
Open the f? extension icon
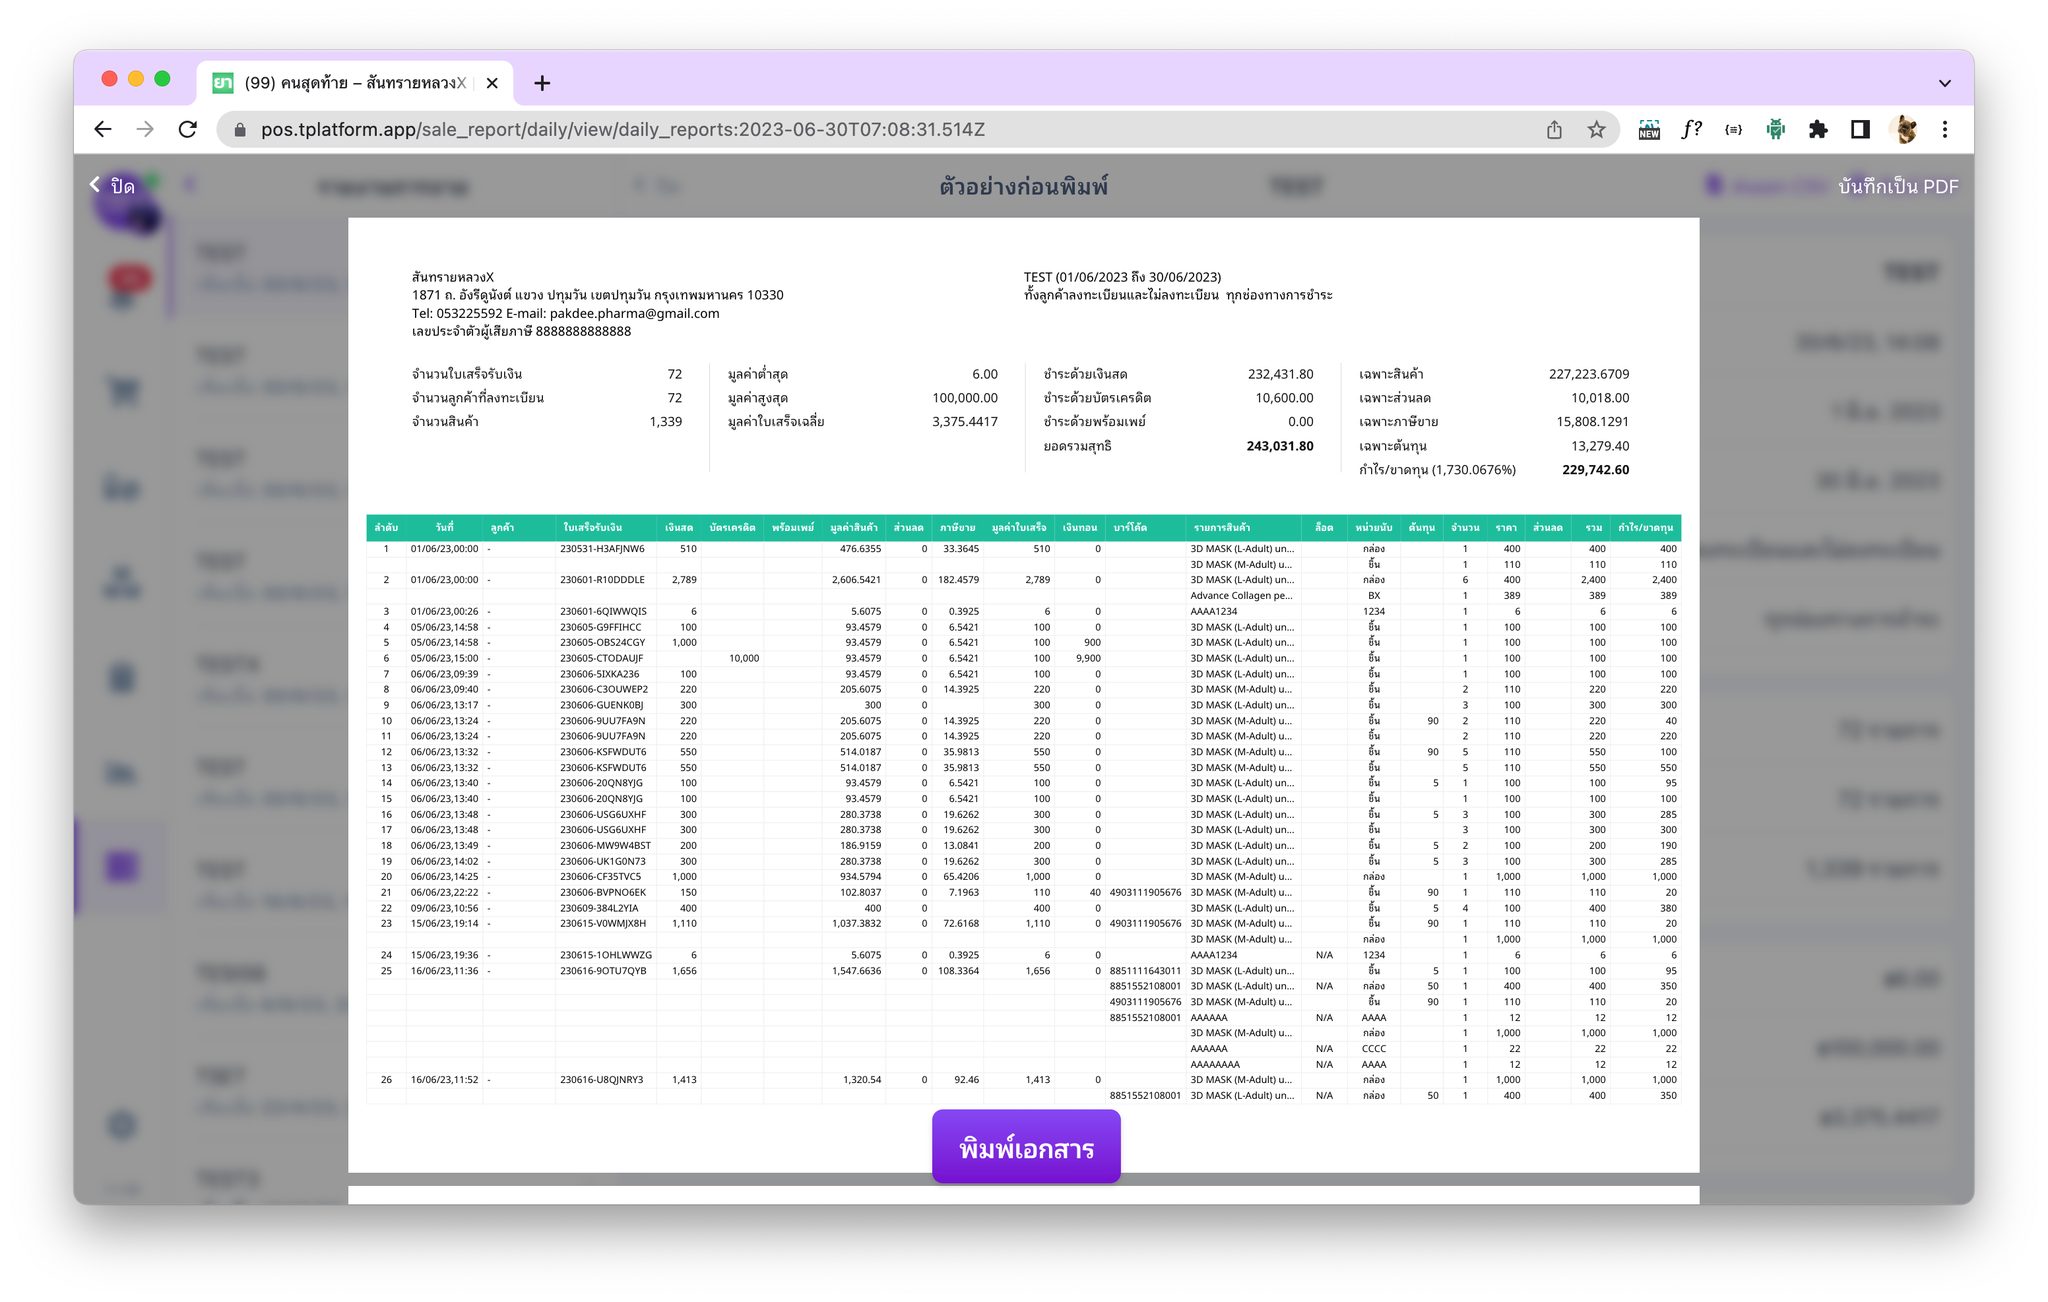[1691, 129]
